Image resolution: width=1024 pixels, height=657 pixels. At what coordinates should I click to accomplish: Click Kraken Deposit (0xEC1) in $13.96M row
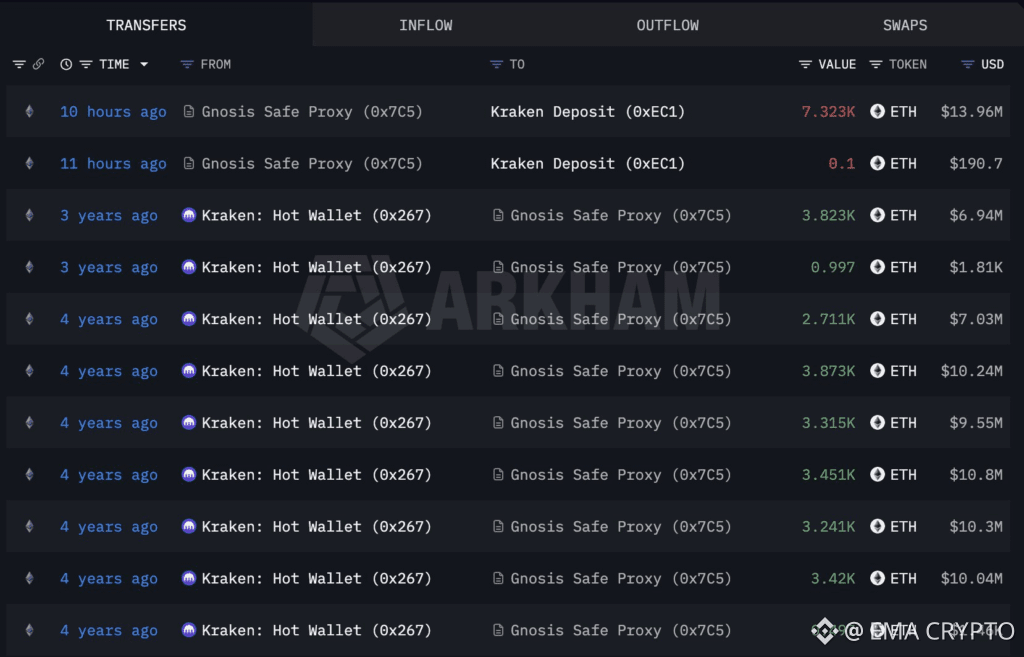coord(588,112)
